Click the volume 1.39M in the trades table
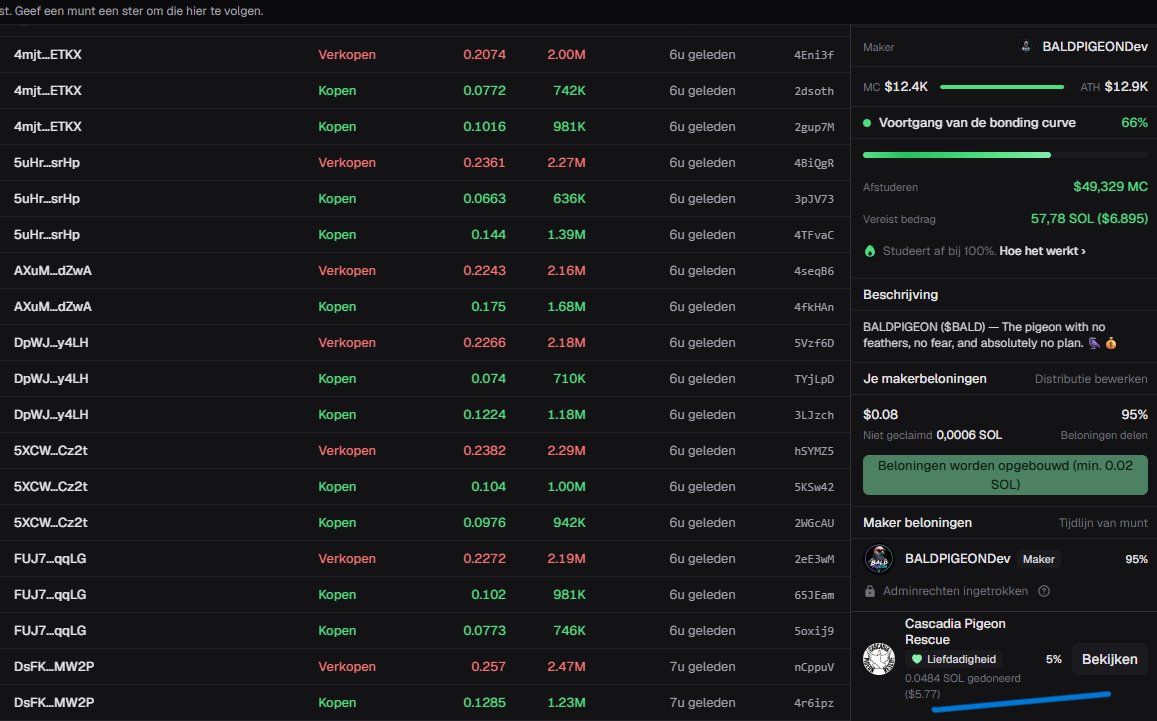 point(567,235)
